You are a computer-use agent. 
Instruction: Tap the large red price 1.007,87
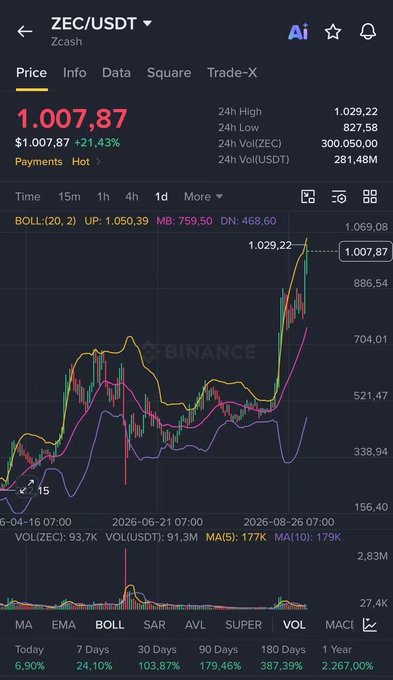pos(72,118)
